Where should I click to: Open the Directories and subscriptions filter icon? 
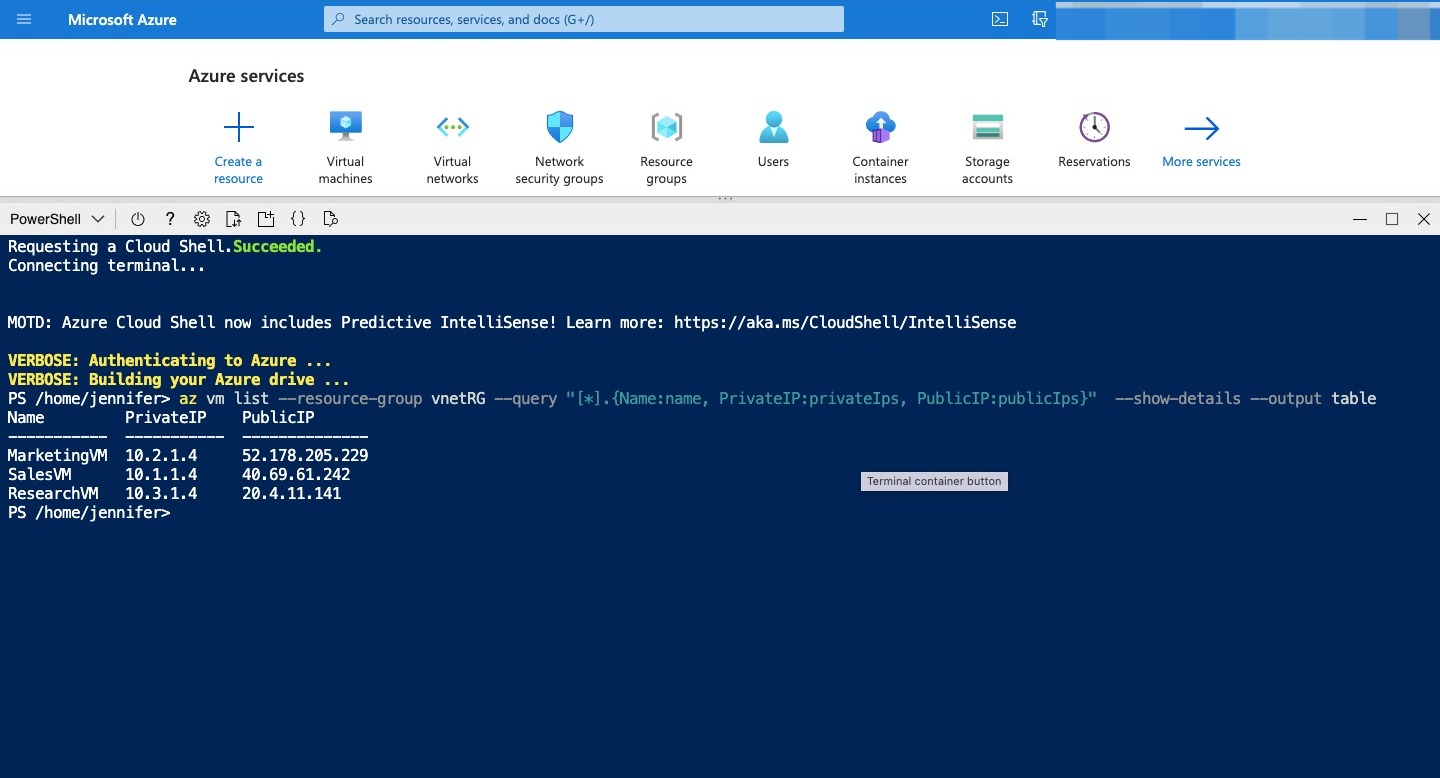click(x=1040, y=19)
